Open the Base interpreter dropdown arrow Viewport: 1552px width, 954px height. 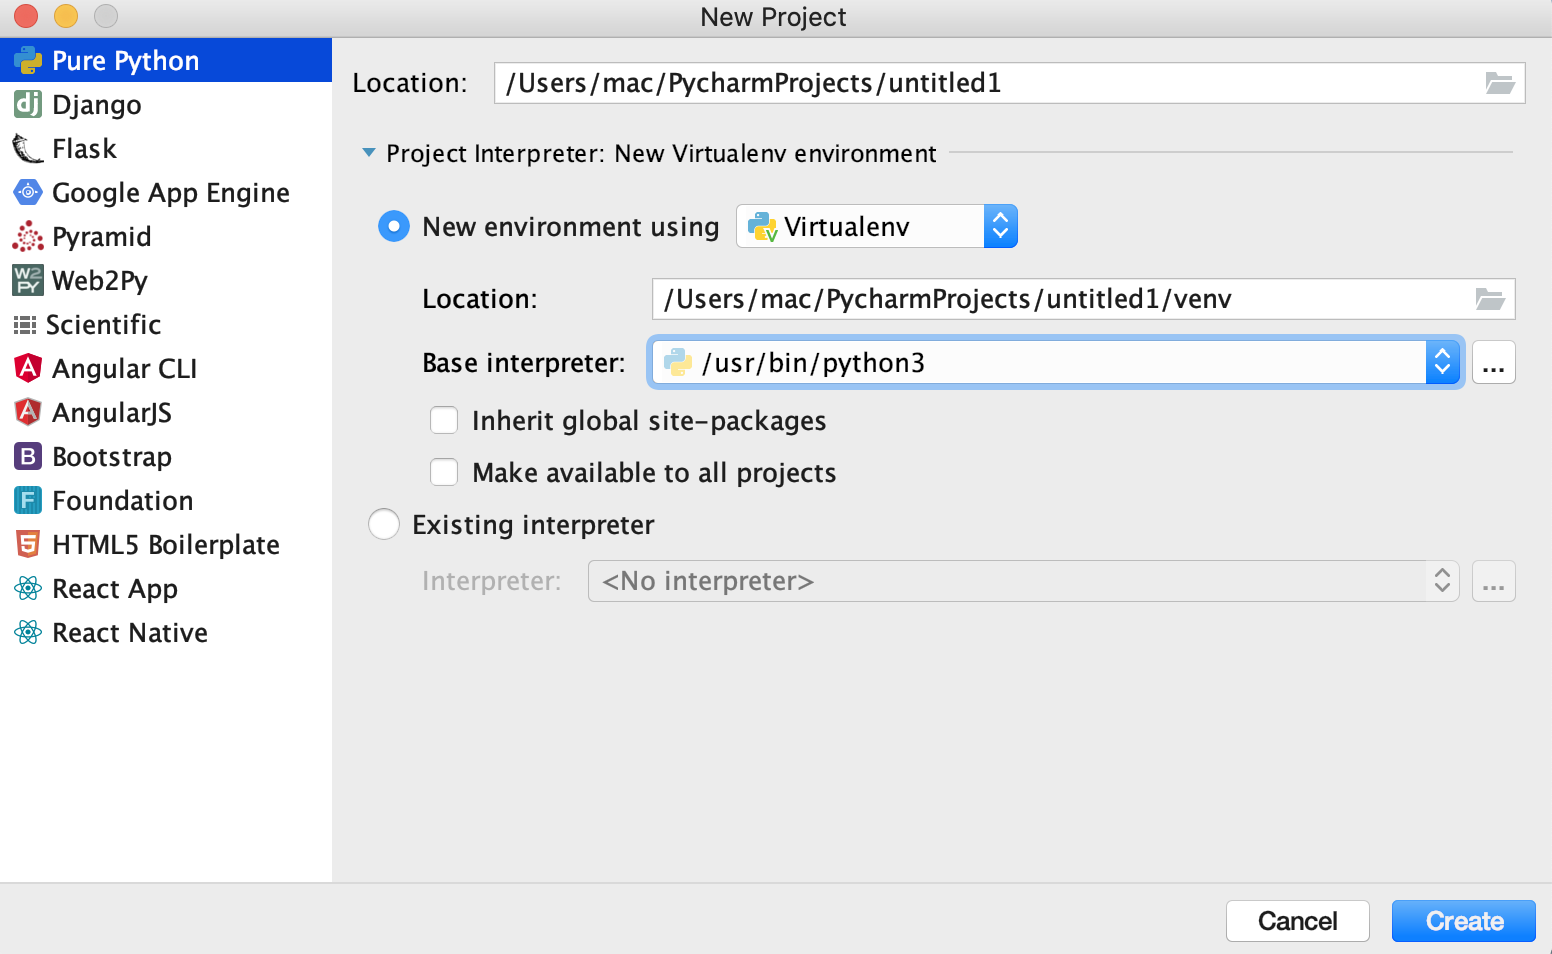point(1442,363)
